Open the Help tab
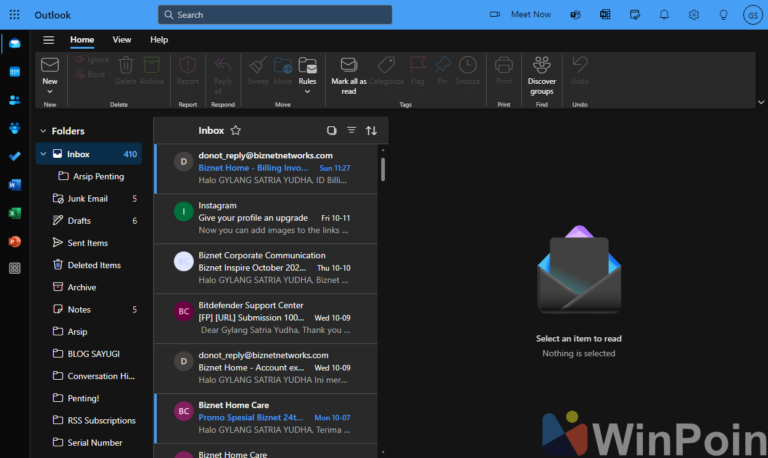 [x=159, y=40]
